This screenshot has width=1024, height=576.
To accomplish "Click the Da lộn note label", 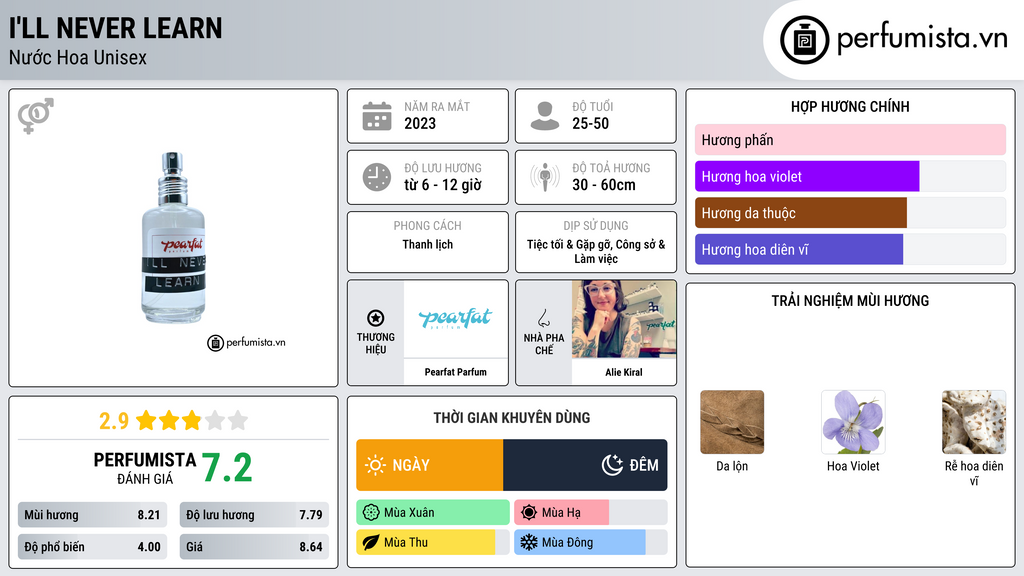I will coord(732,466).
